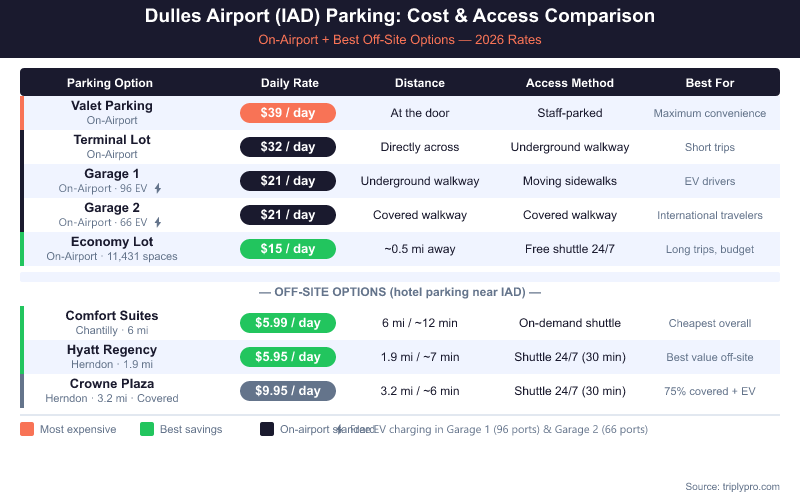Click the EV lightning icon beside Garage 1

pyautogui.click(x=157, y=188)
